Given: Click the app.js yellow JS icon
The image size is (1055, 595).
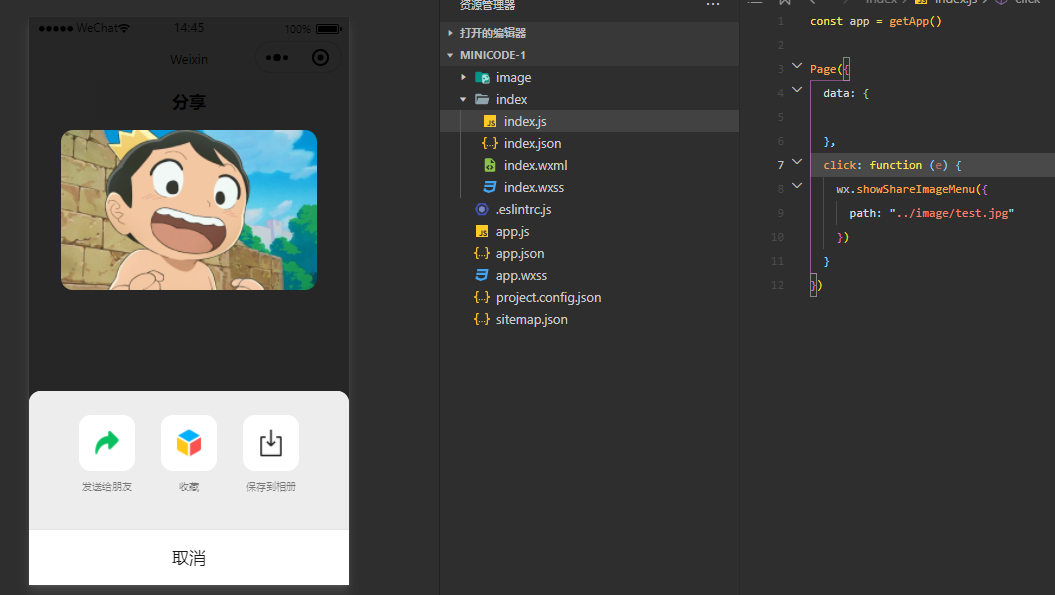Looking at the screenshot, I should coord(482,232).
